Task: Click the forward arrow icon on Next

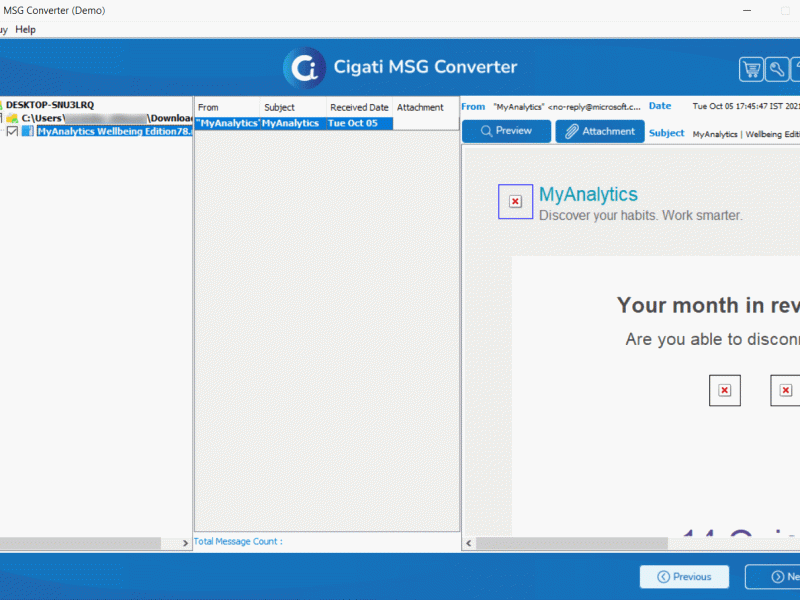Action: (x=778, y=577)
